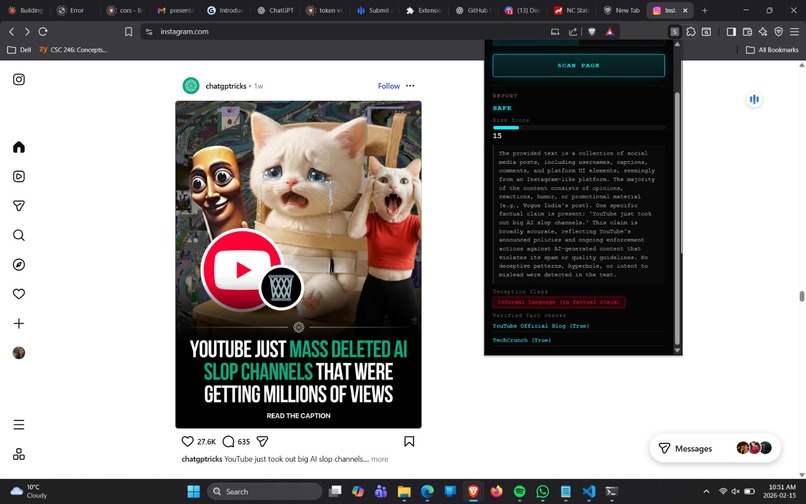Open Brave Shields lion icon

(x=592, y=32)
